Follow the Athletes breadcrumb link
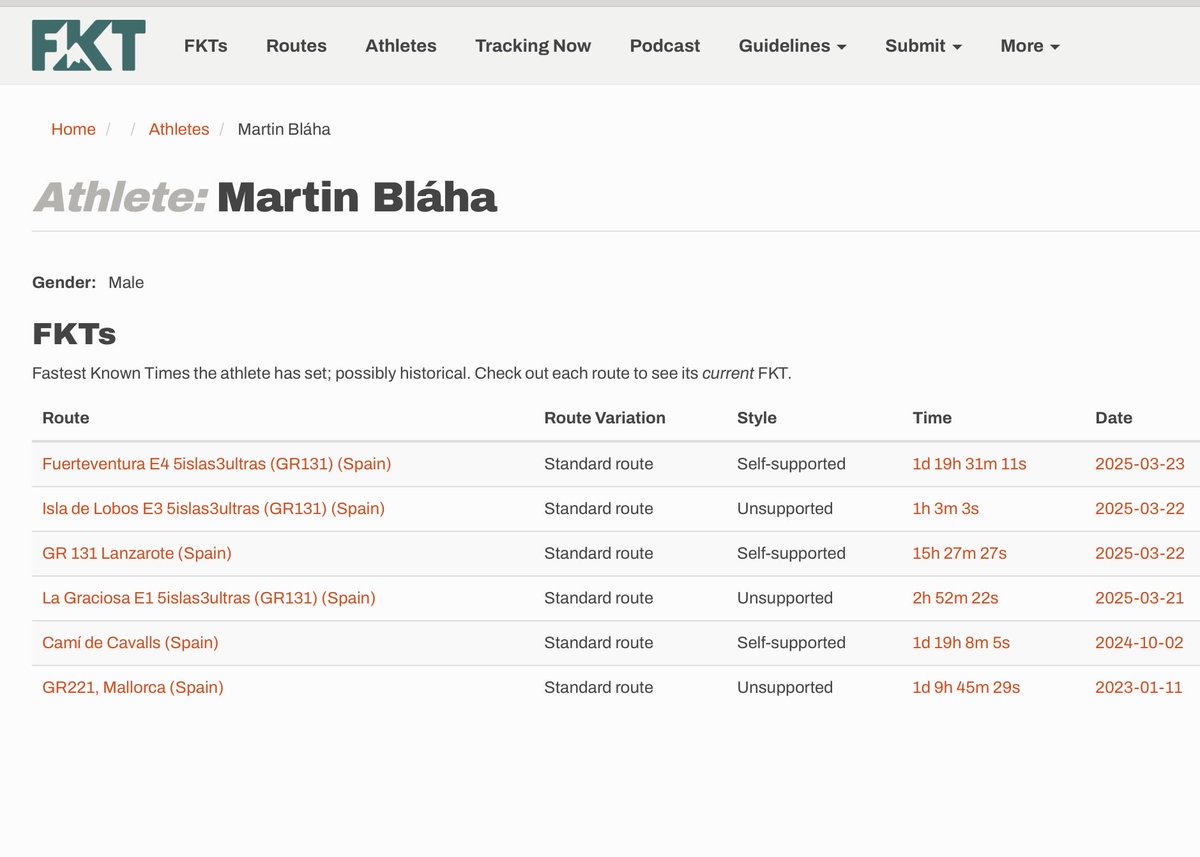 pyautogui.click(x=179, y=129)
